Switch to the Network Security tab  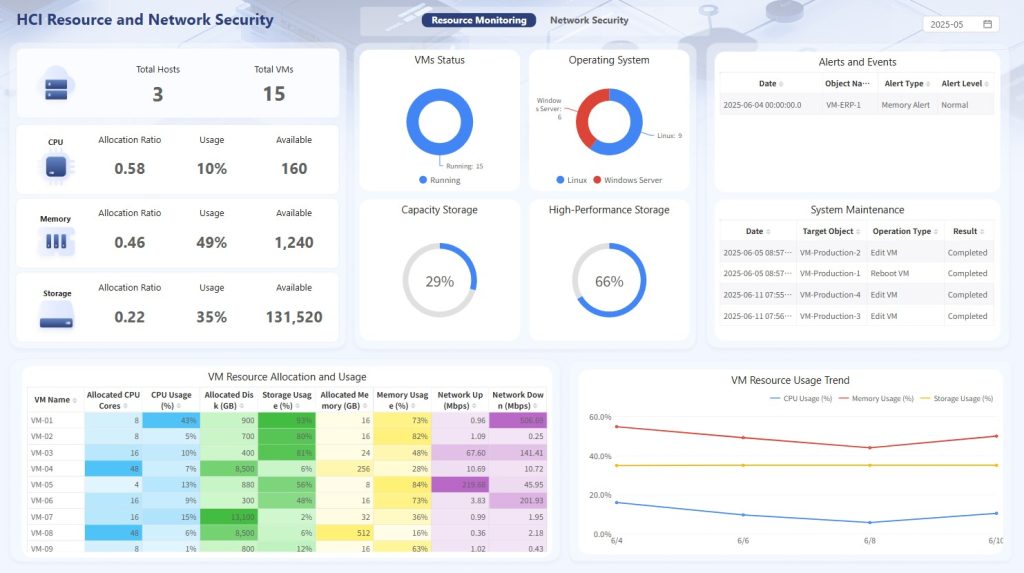tap(589, 20)
